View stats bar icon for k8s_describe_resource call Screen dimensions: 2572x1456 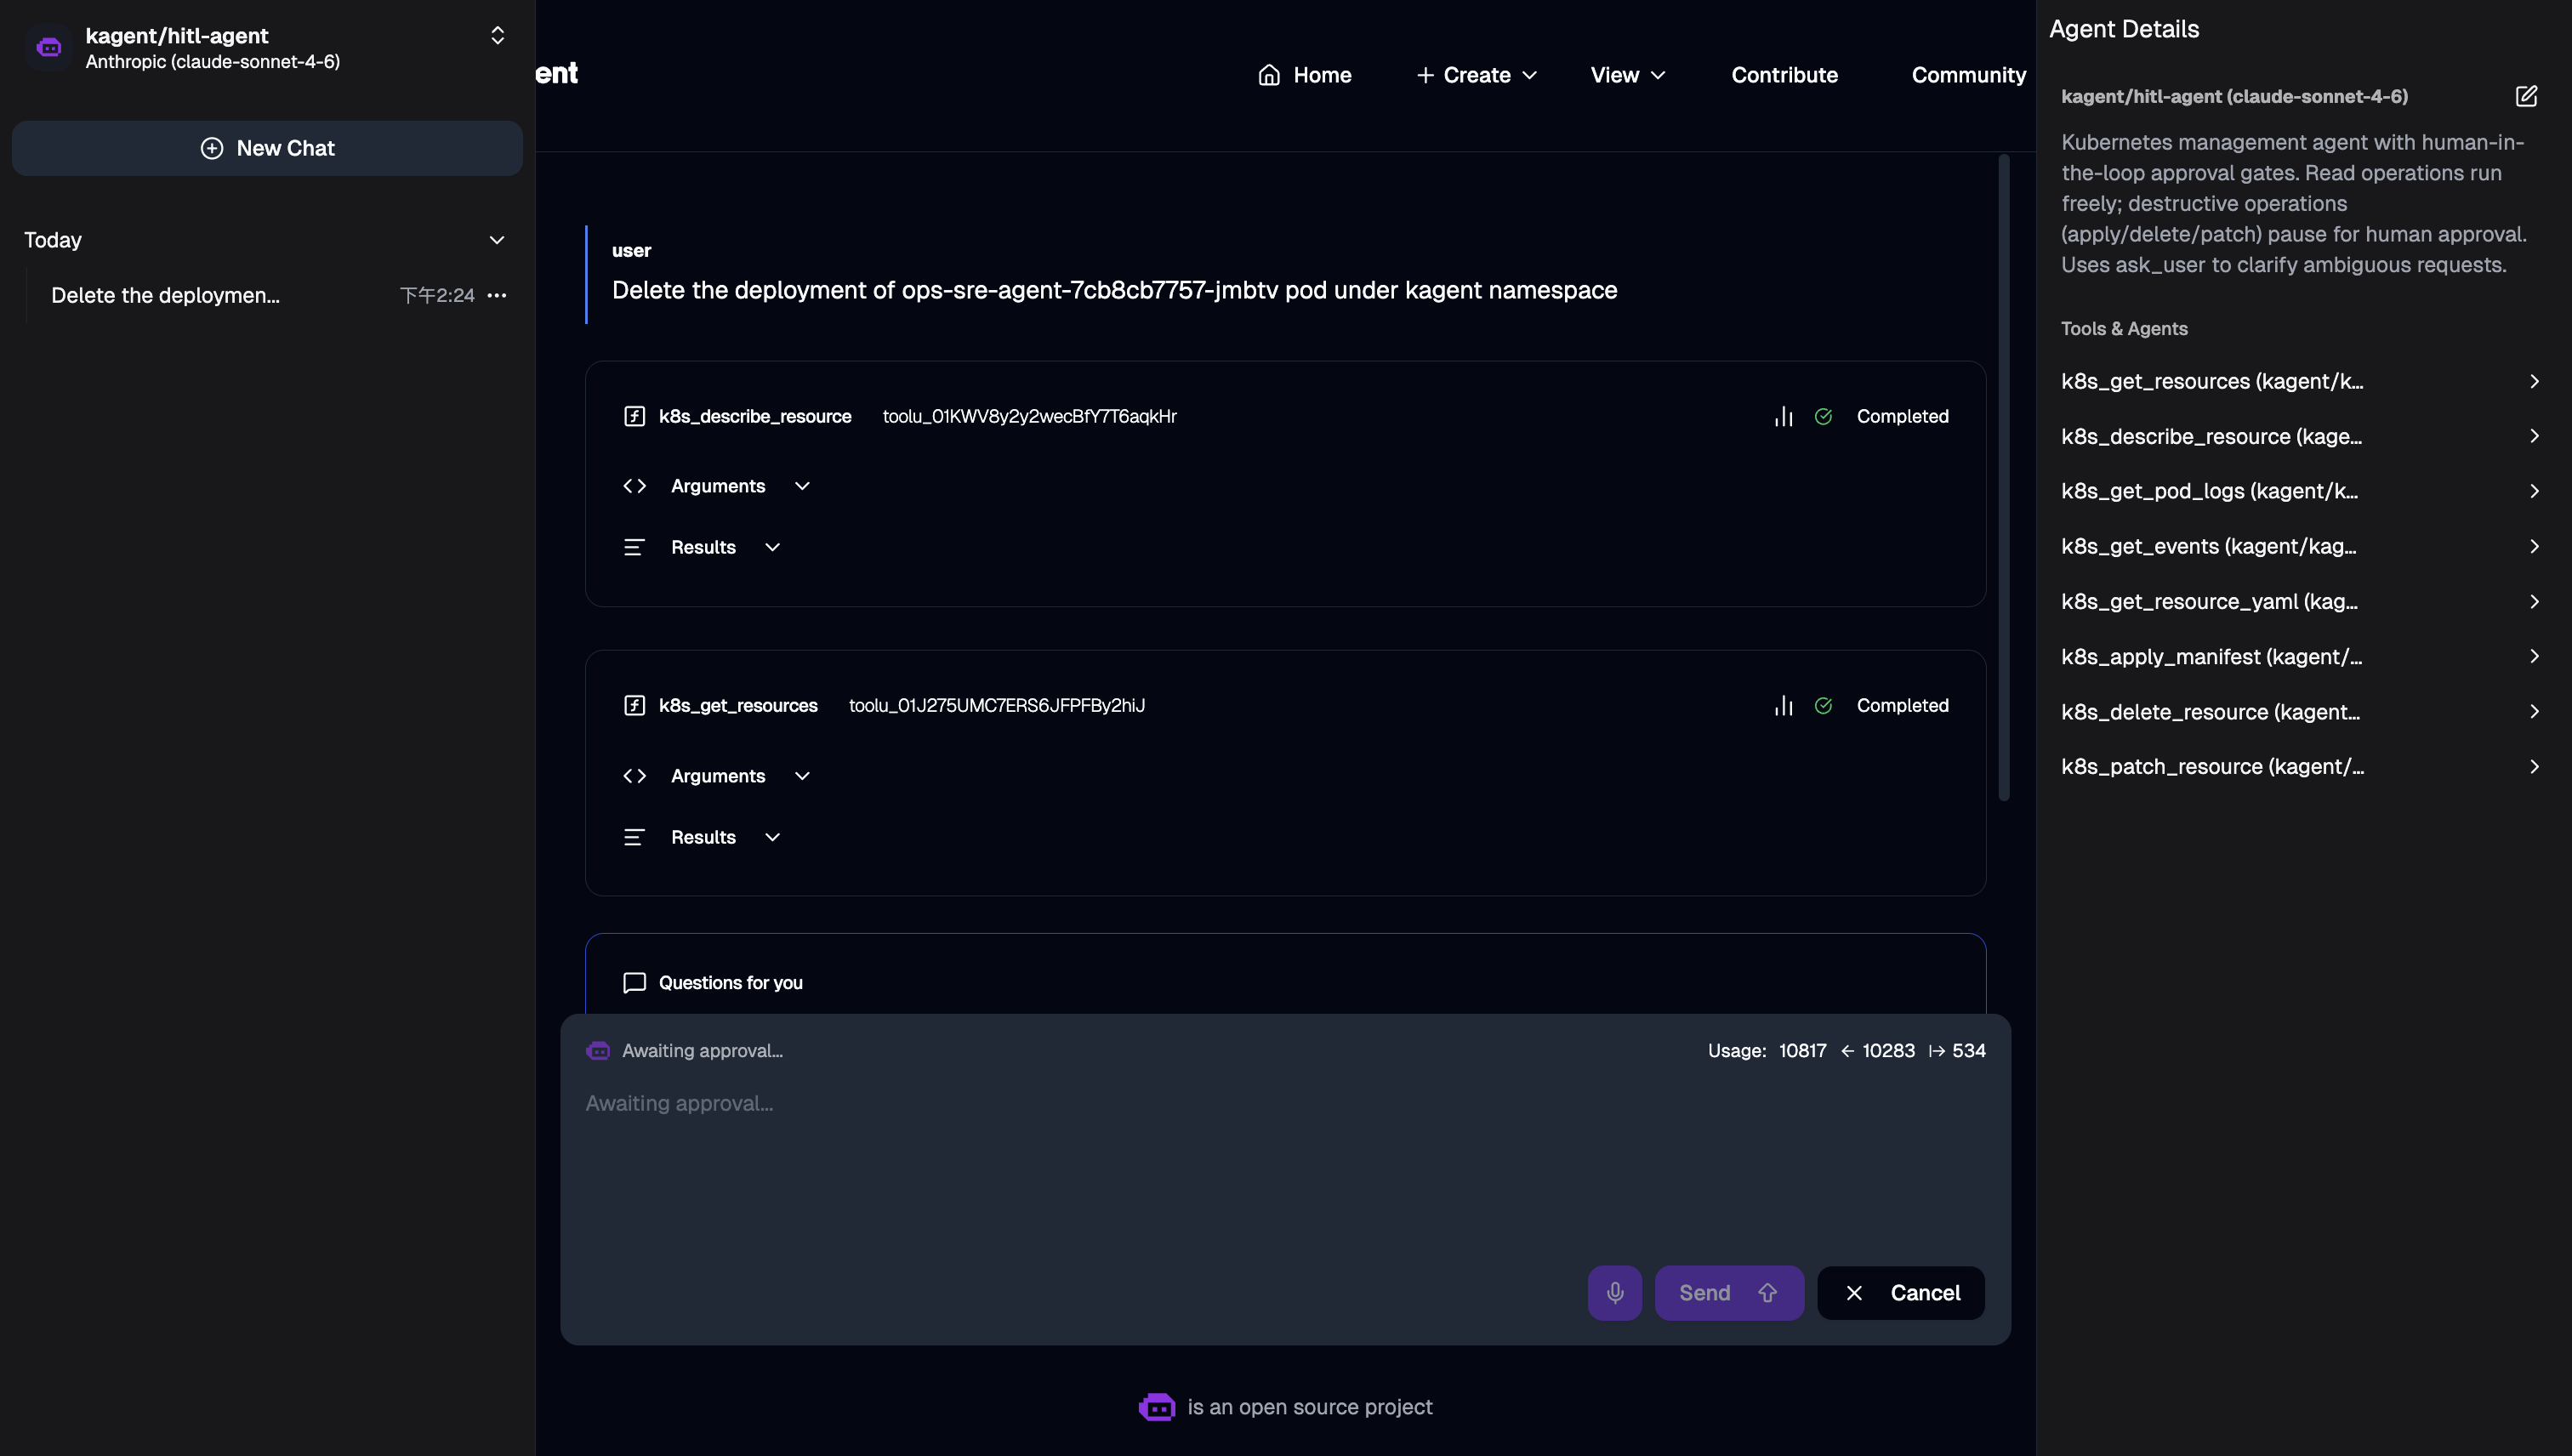(1783, 416)
